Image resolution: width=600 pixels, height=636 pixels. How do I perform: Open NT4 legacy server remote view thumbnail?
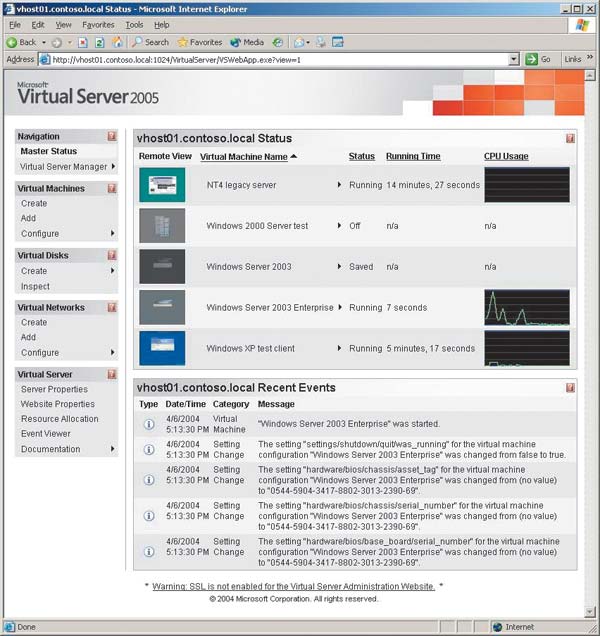162,185
